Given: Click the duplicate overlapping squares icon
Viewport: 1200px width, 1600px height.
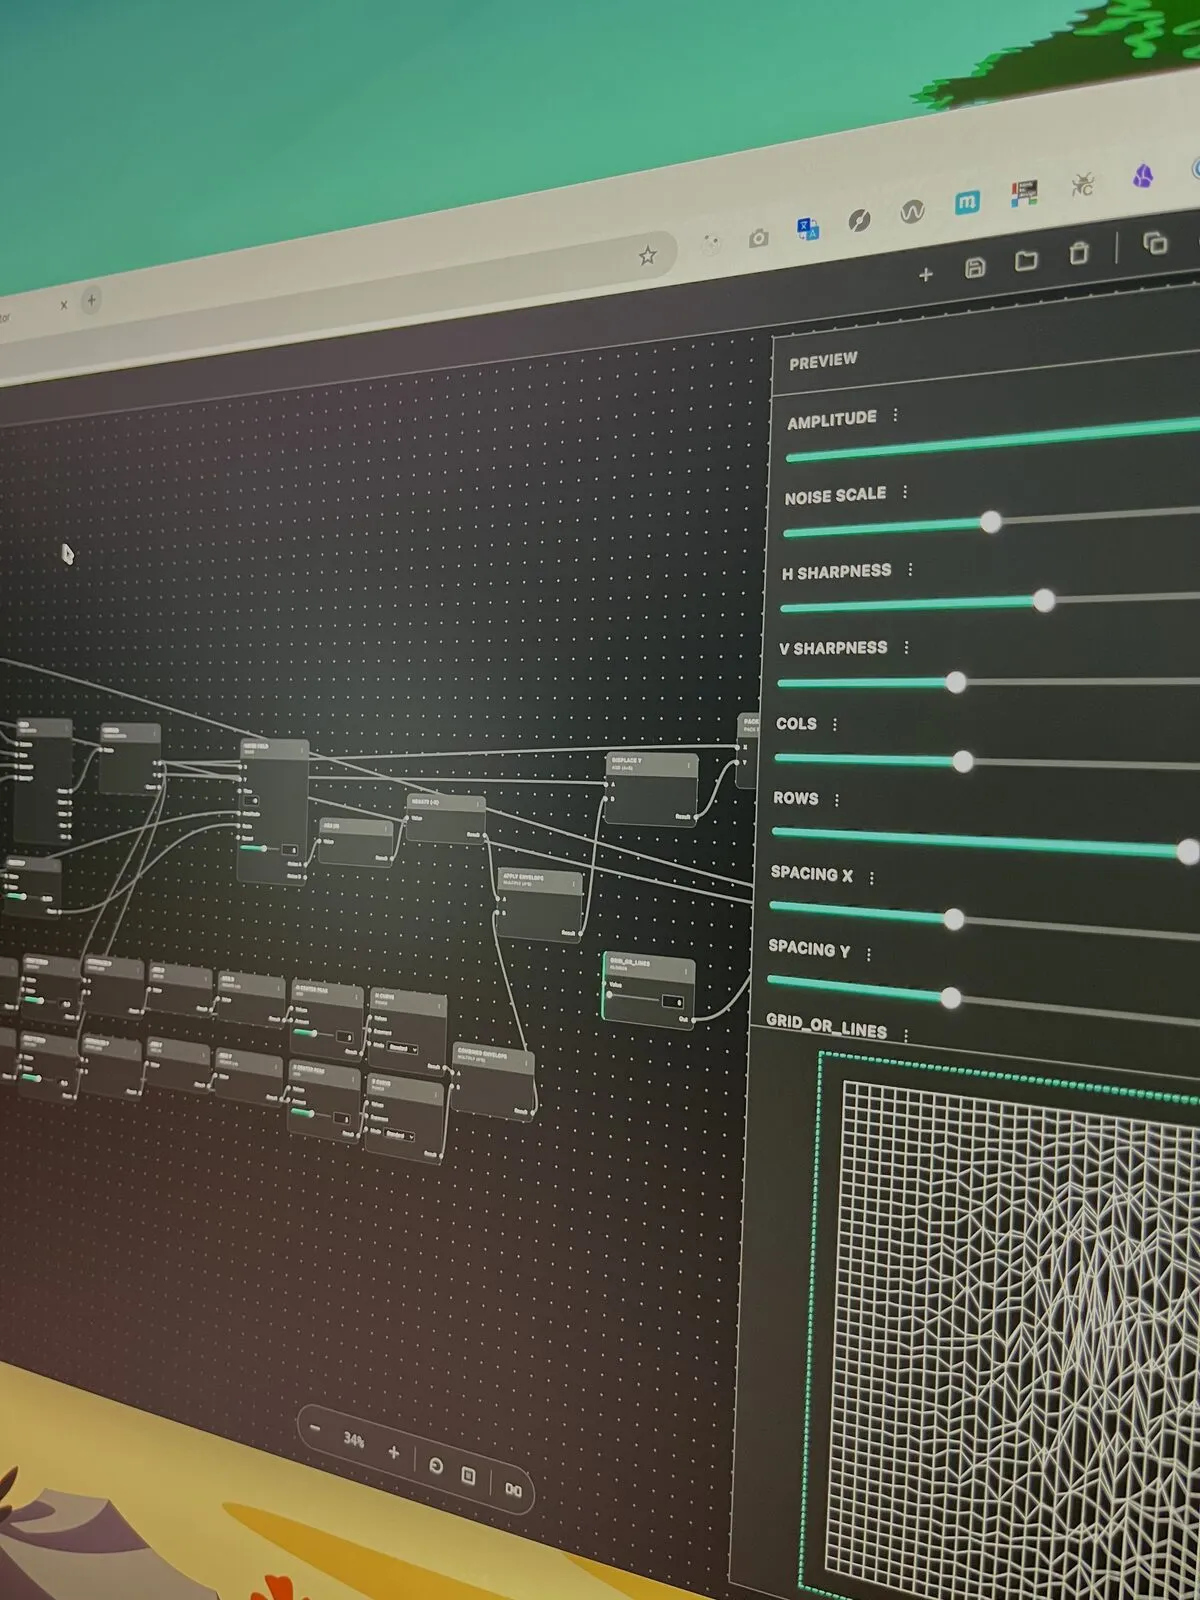Looking at the screenshot, I should 1155,242.
